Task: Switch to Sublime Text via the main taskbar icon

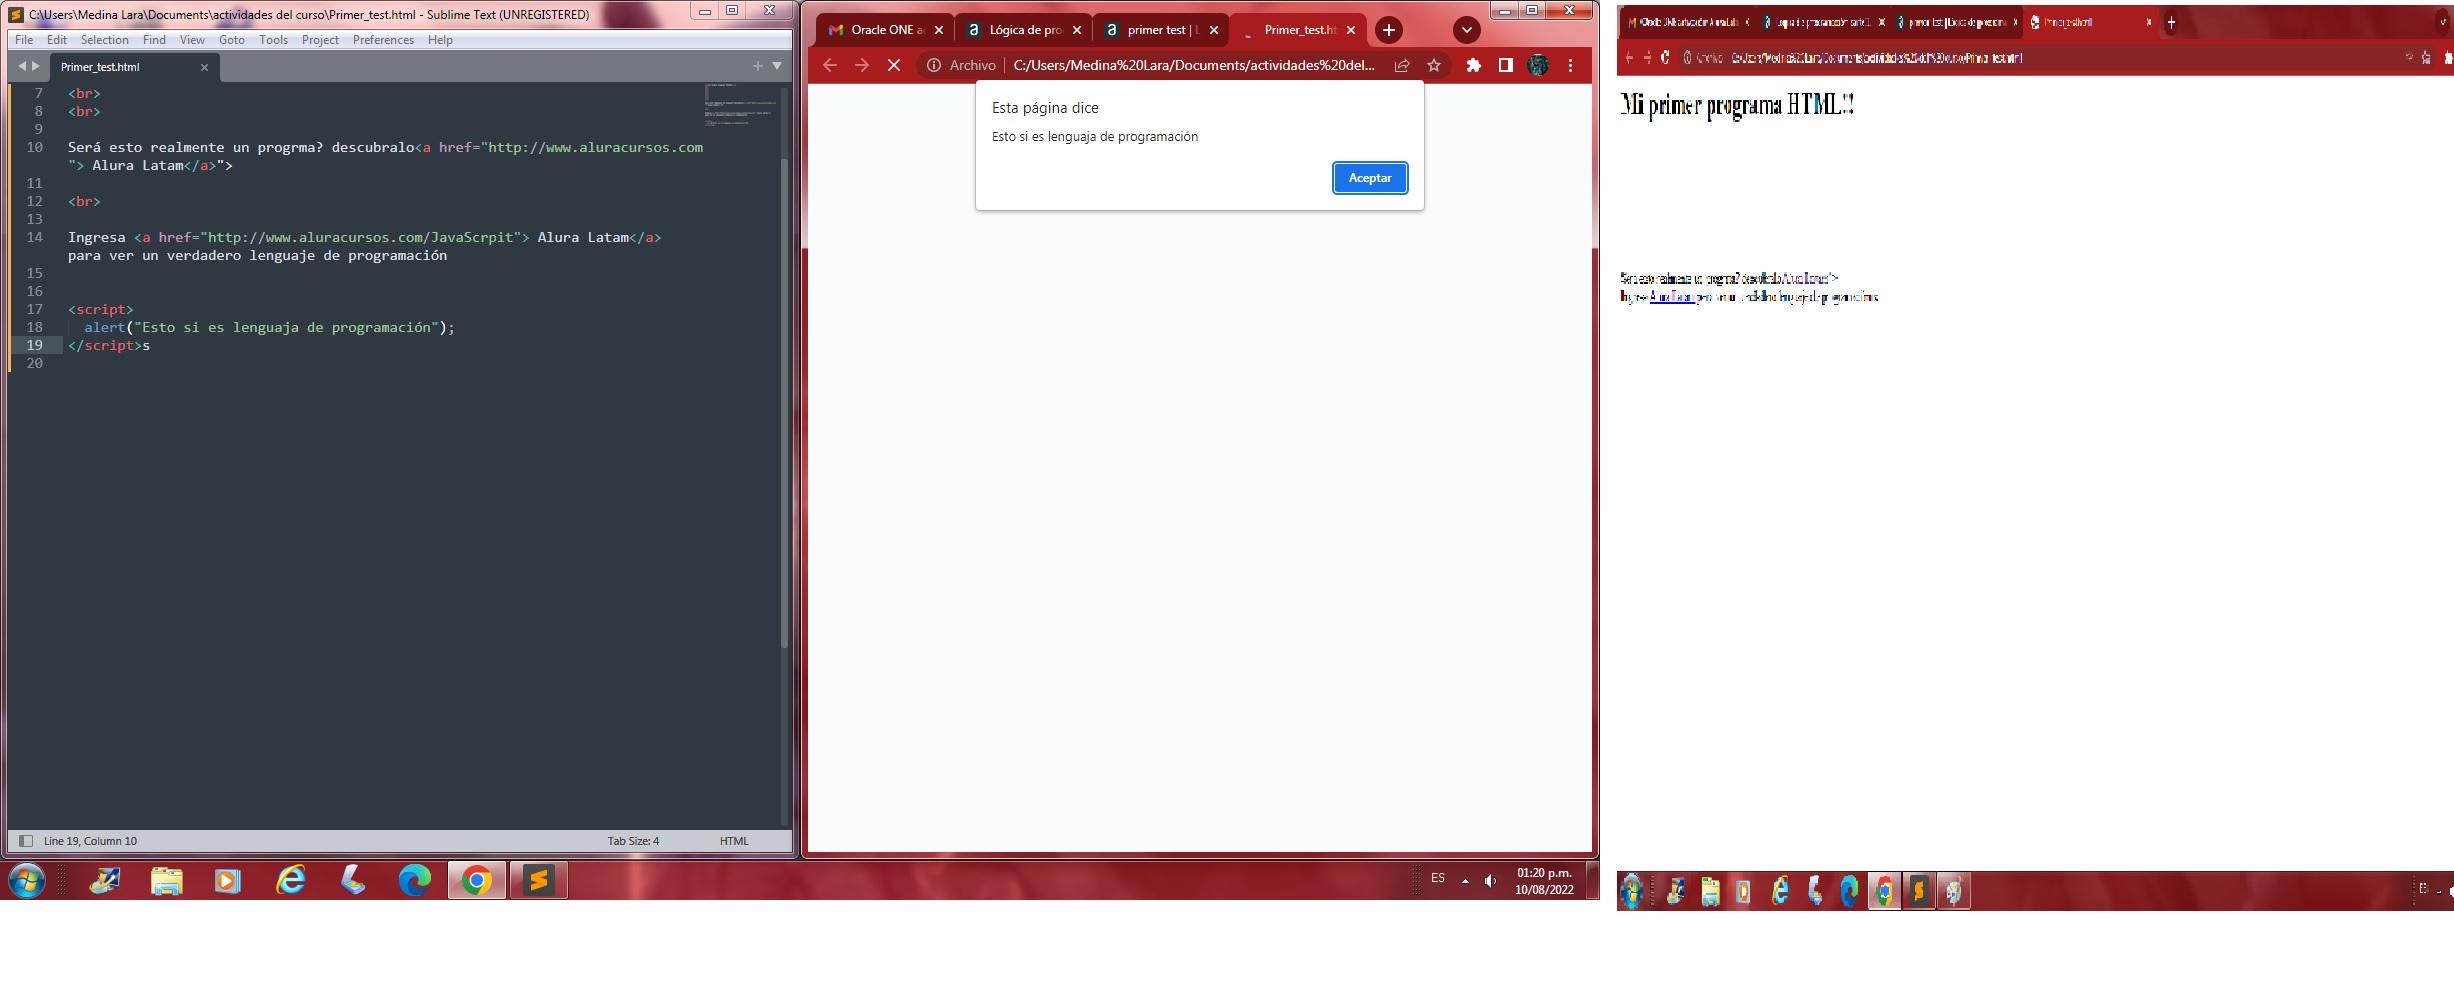Action: tap(538, 881)
